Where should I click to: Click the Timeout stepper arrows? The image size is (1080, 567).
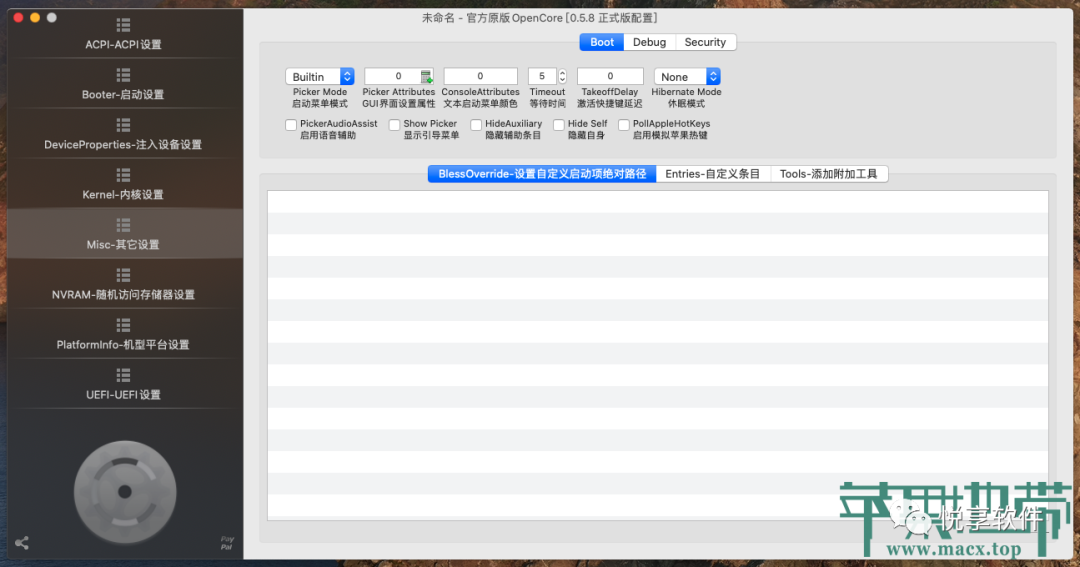562,76
